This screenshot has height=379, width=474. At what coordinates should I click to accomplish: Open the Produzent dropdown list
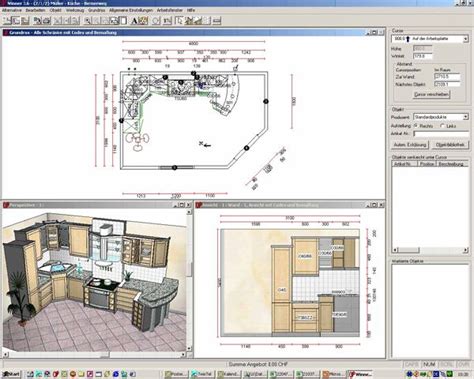465,117
